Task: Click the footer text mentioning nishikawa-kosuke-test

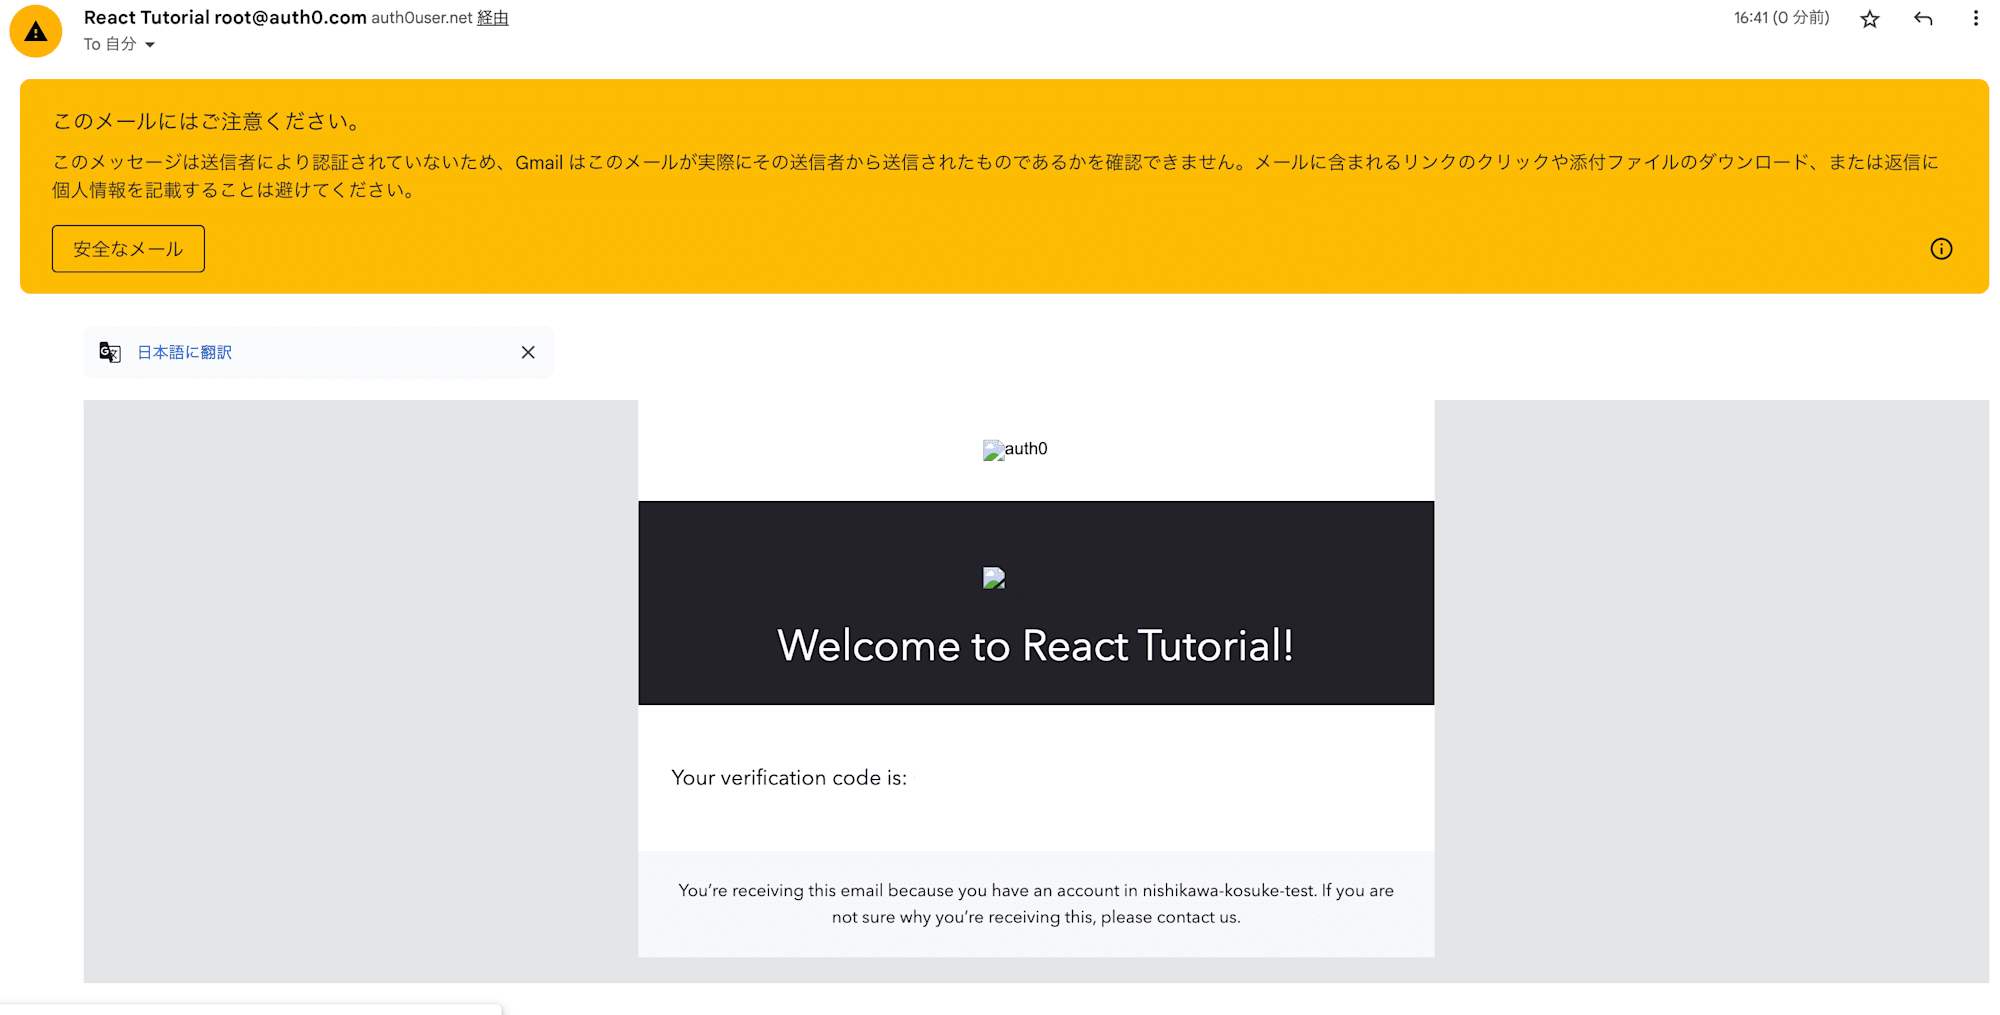Action: [1036, 904]
